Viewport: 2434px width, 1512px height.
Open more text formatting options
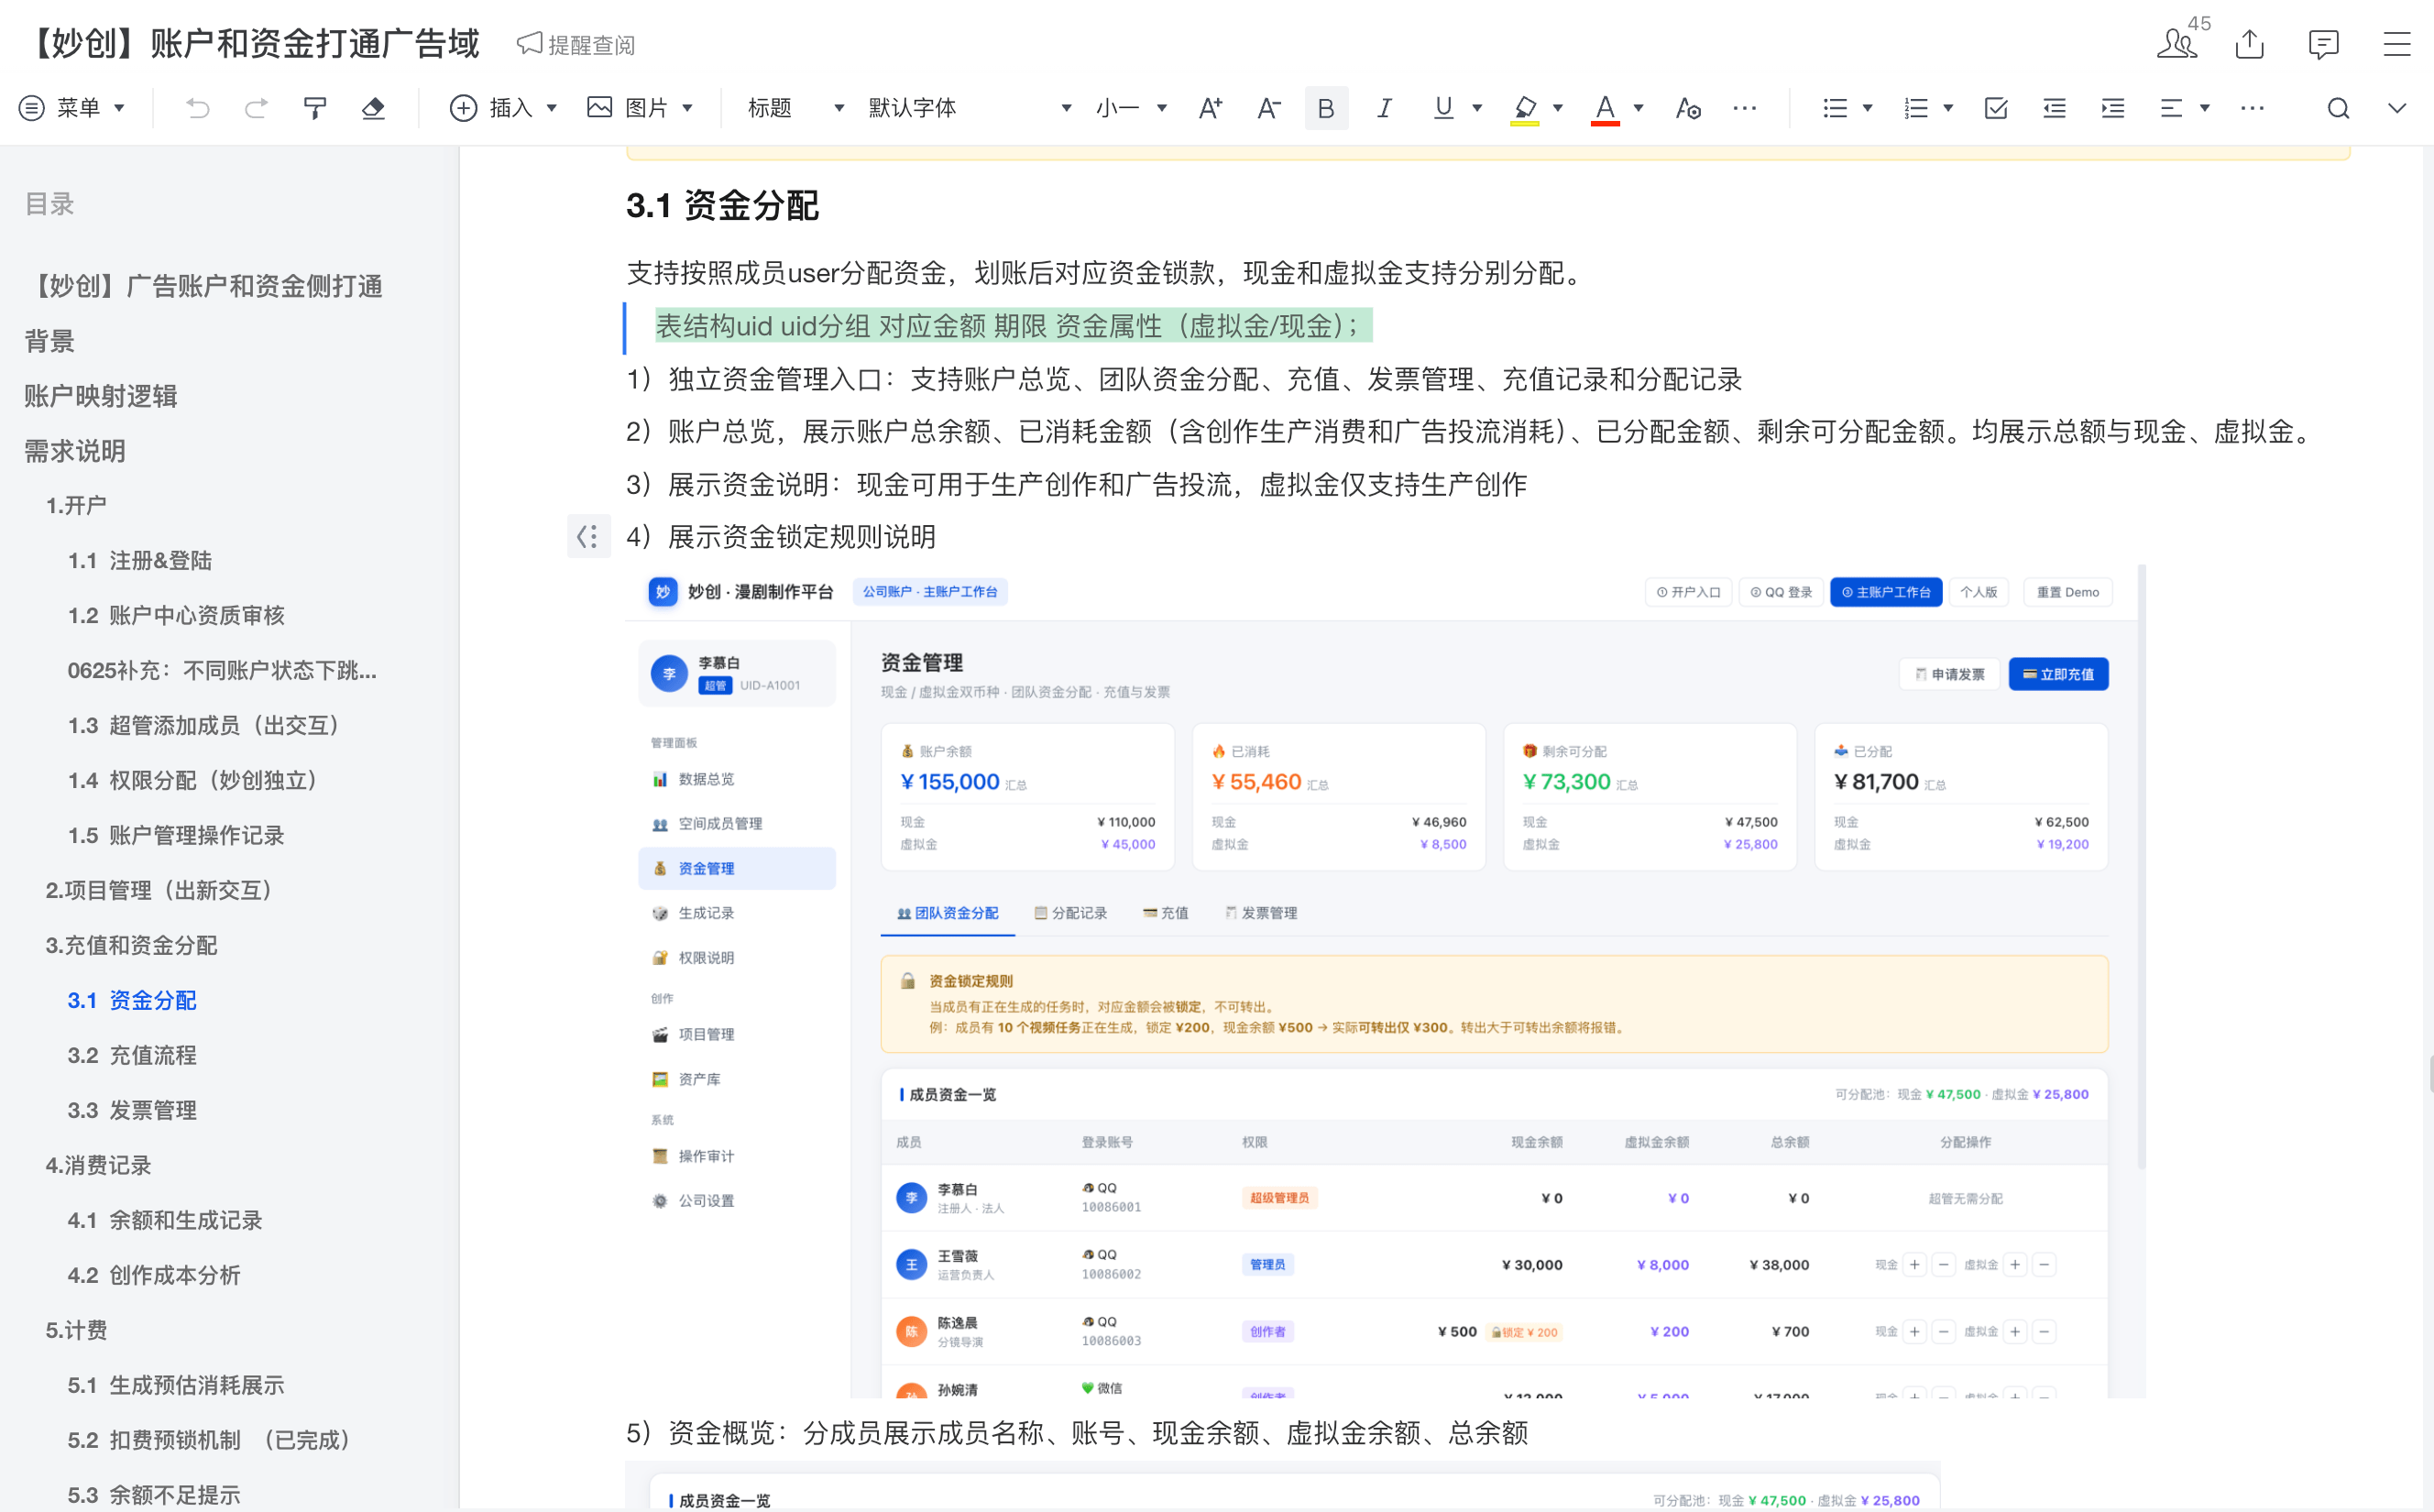click(x=1745, y=108)
